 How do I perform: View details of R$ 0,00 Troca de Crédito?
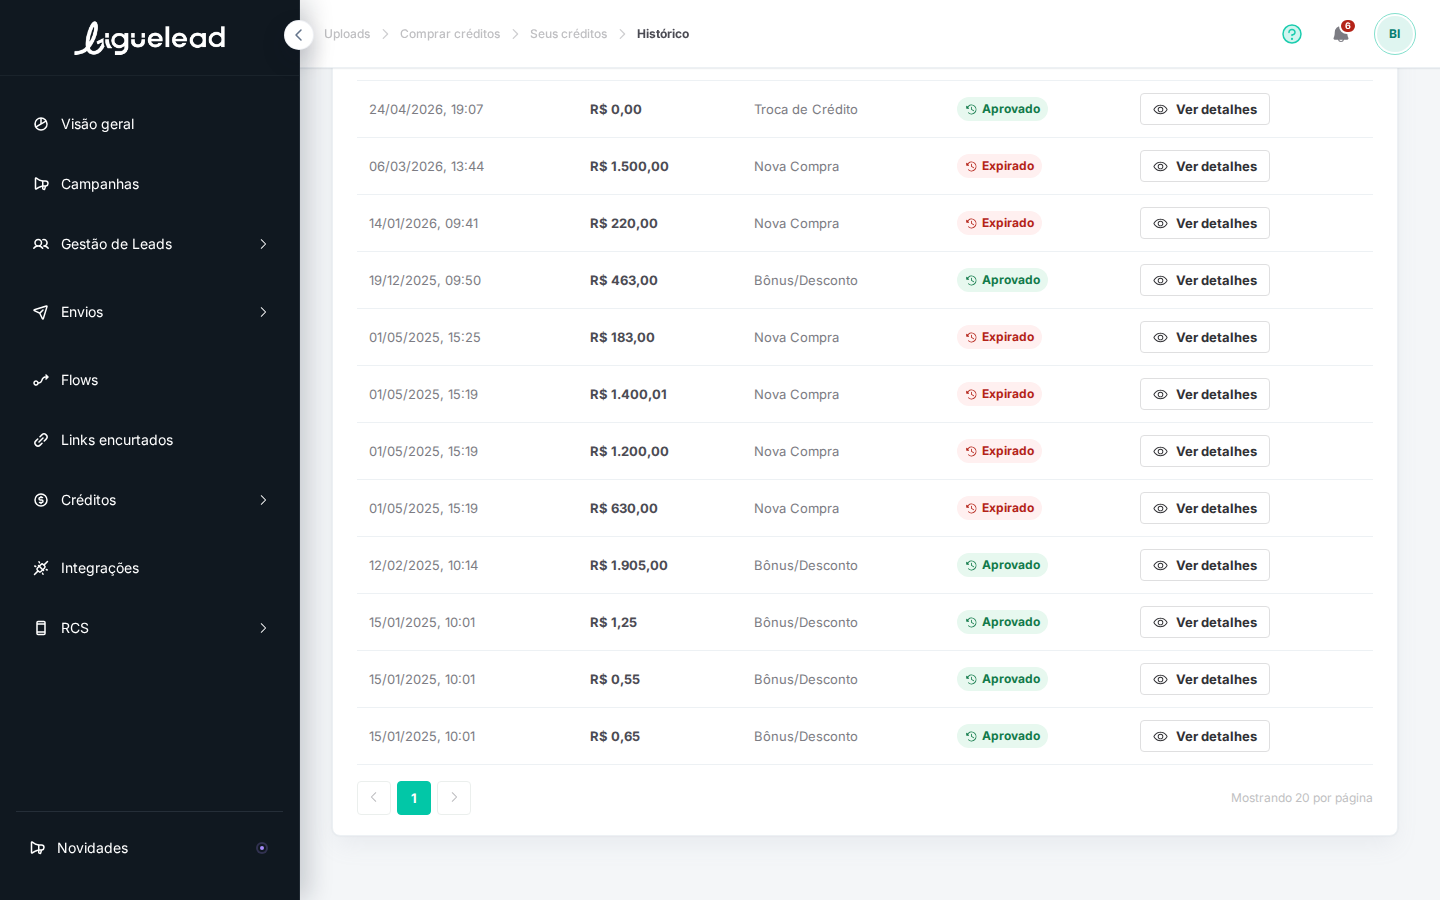point(1205,109)
